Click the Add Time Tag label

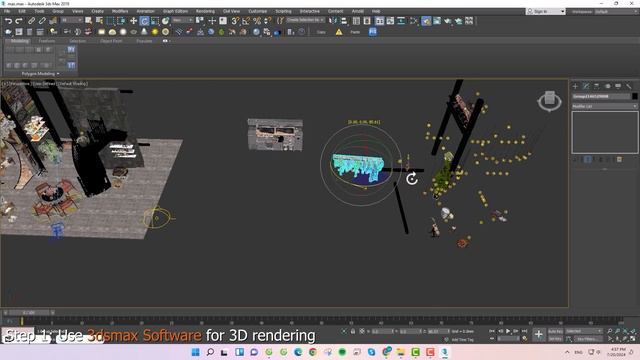462,340
